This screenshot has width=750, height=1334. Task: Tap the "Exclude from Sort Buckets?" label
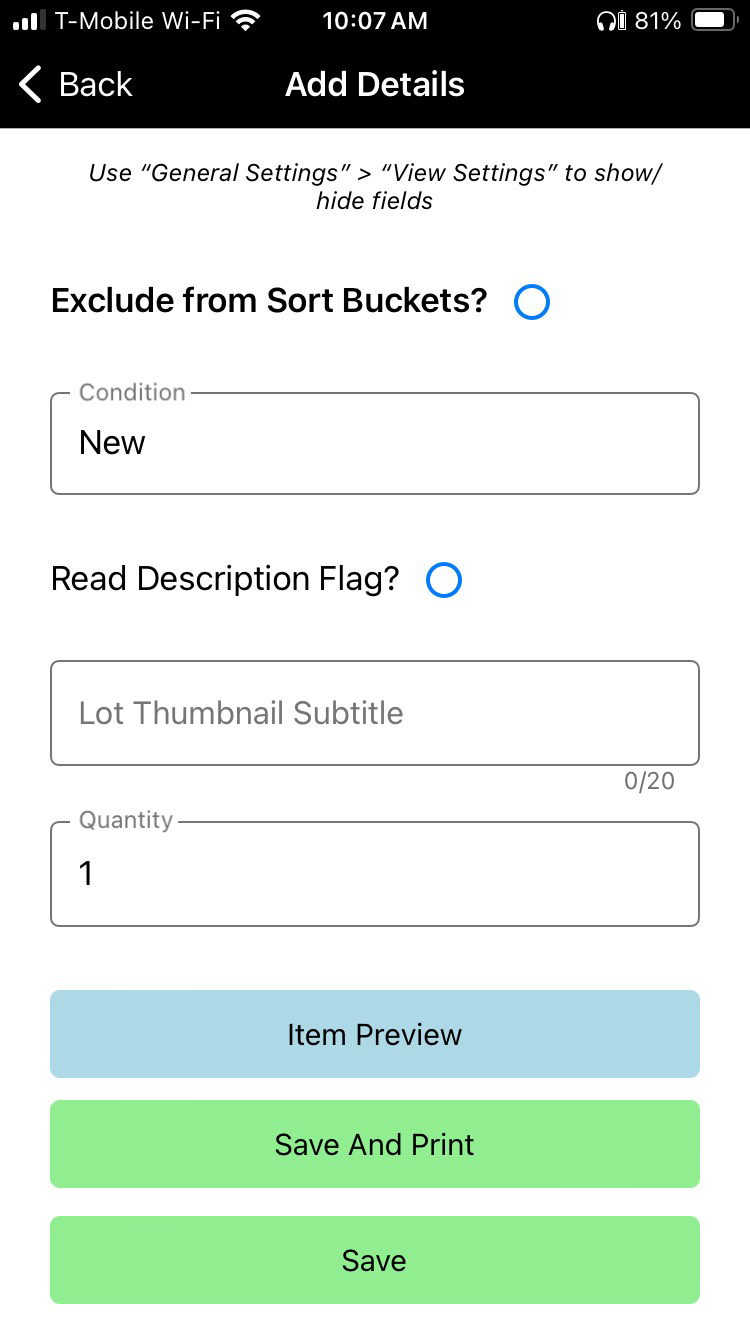point(269,301)
